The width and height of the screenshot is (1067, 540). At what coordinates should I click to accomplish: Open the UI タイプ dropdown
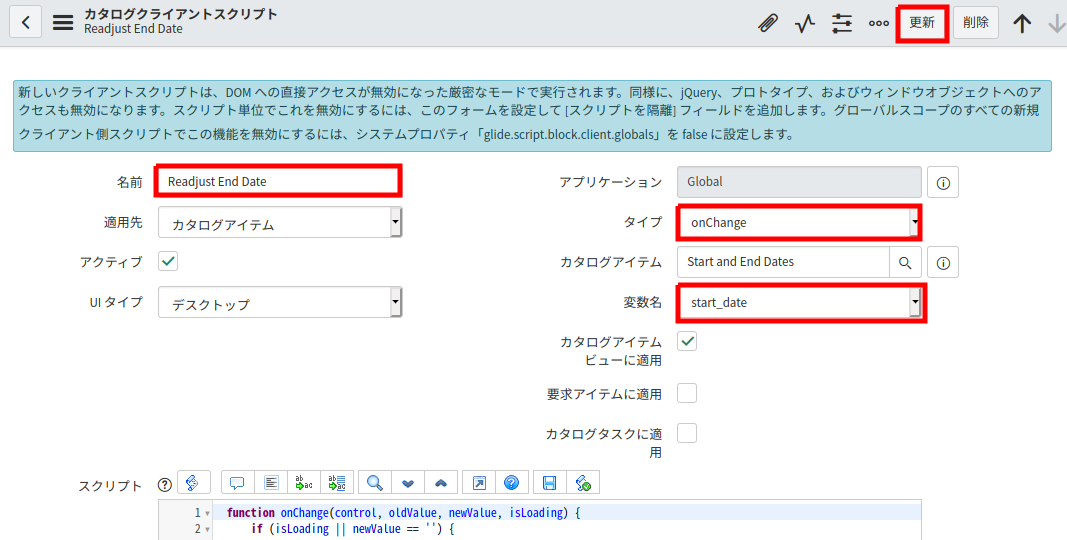pyautogui.click(x=280, y=303)
